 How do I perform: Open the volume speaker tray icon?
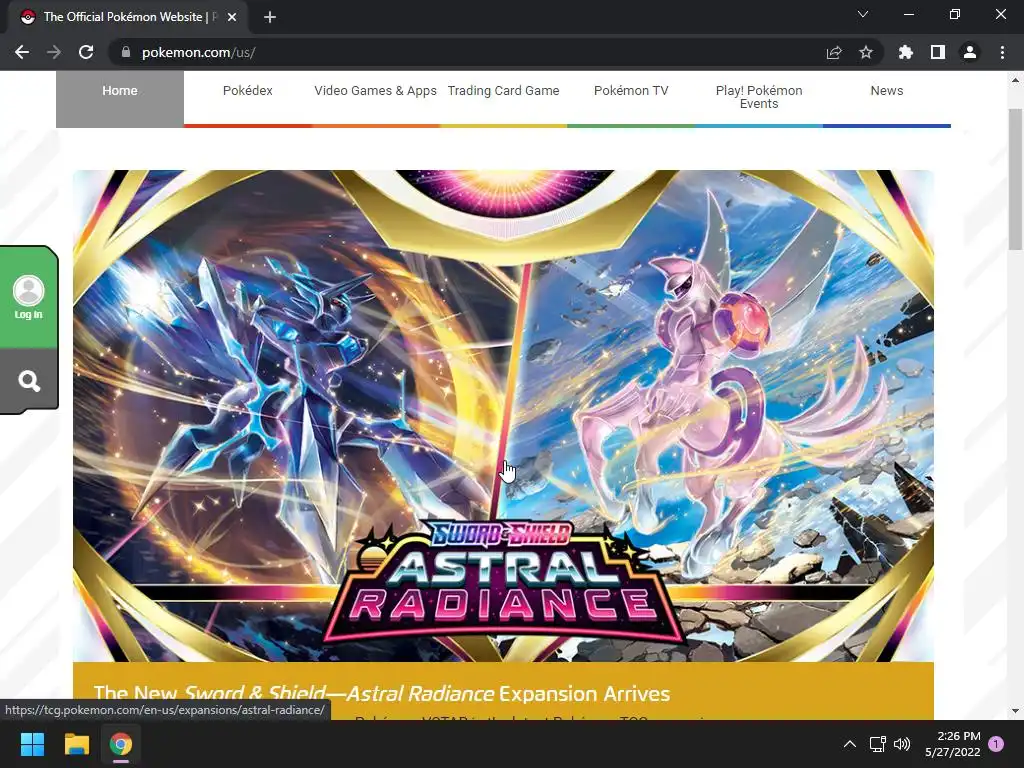pos(902,744)
